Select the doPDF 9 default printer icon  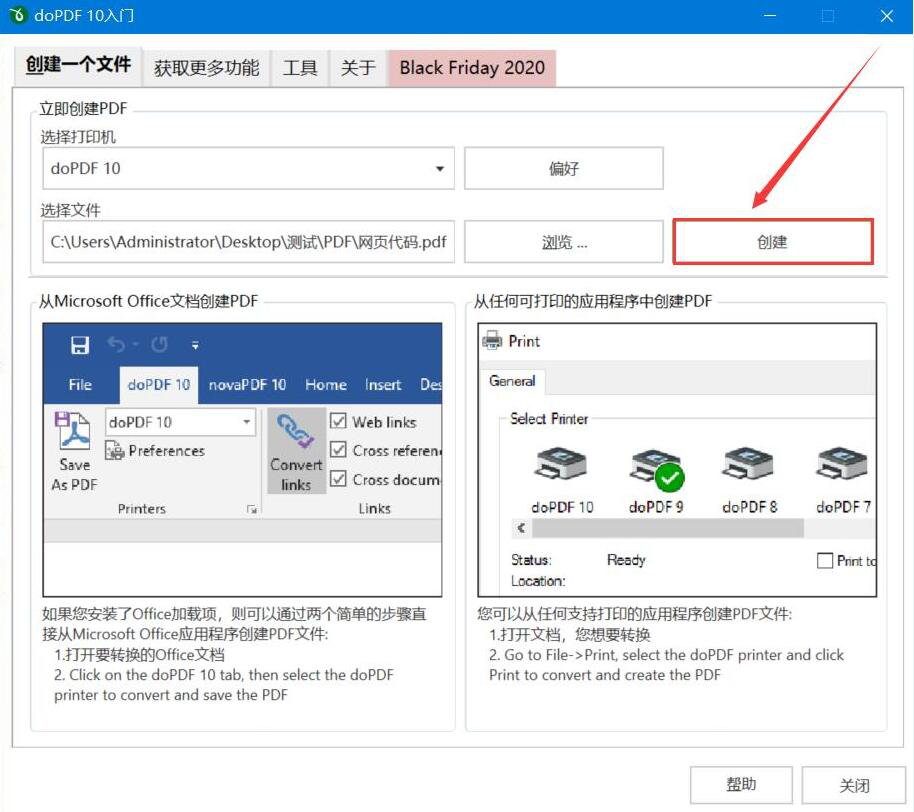[x=657, y=468]
